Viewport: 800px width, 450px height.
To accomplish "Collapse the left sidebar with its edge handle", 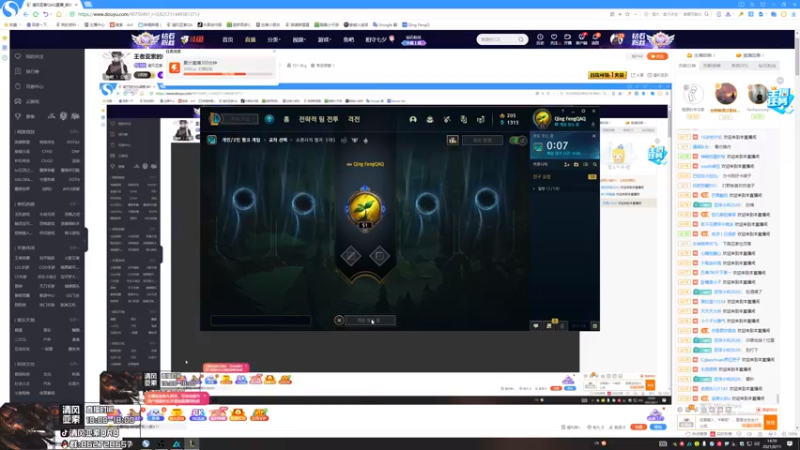I will click(x=86, y=240).
